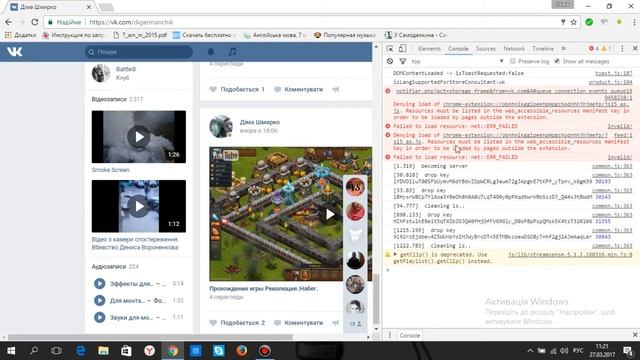Like the post with Подобається 2
640x360 pixels.
tap(237, 323)
